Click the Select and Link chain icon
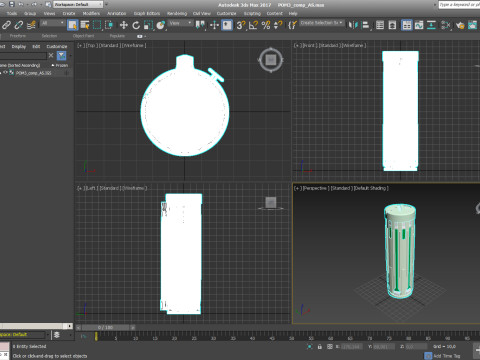 coord(6,25)
